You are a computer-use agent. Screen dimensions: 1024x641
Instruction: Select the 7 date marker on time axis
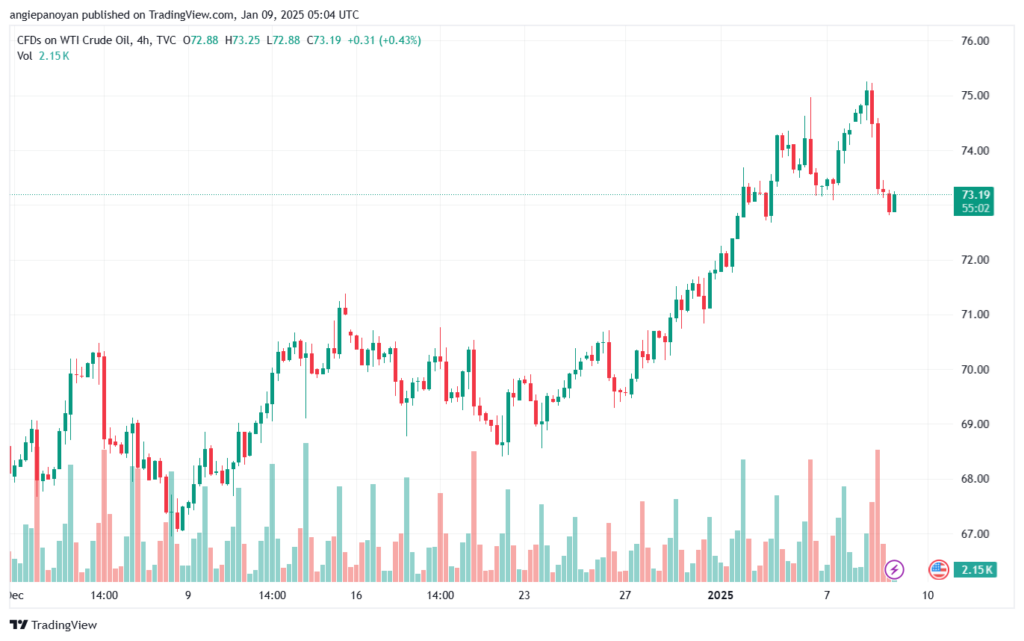pos(827,595)
